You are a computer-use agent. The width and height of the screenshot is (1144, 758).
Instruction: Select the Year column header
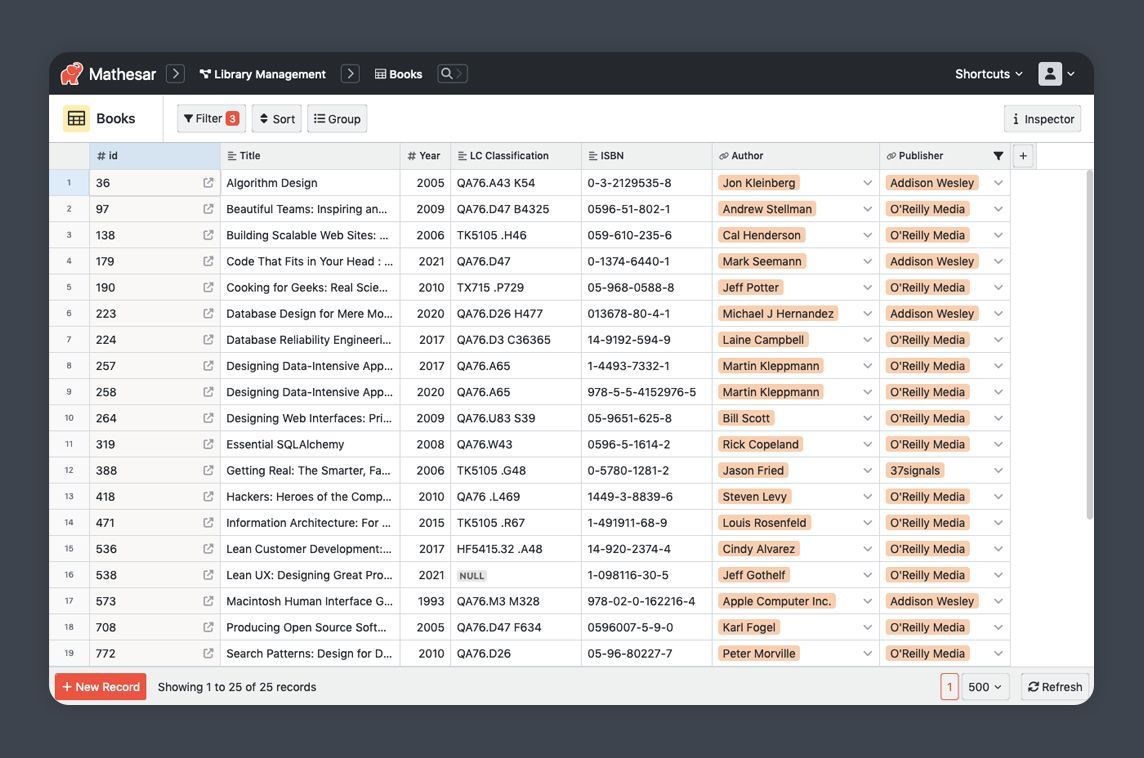425,156
